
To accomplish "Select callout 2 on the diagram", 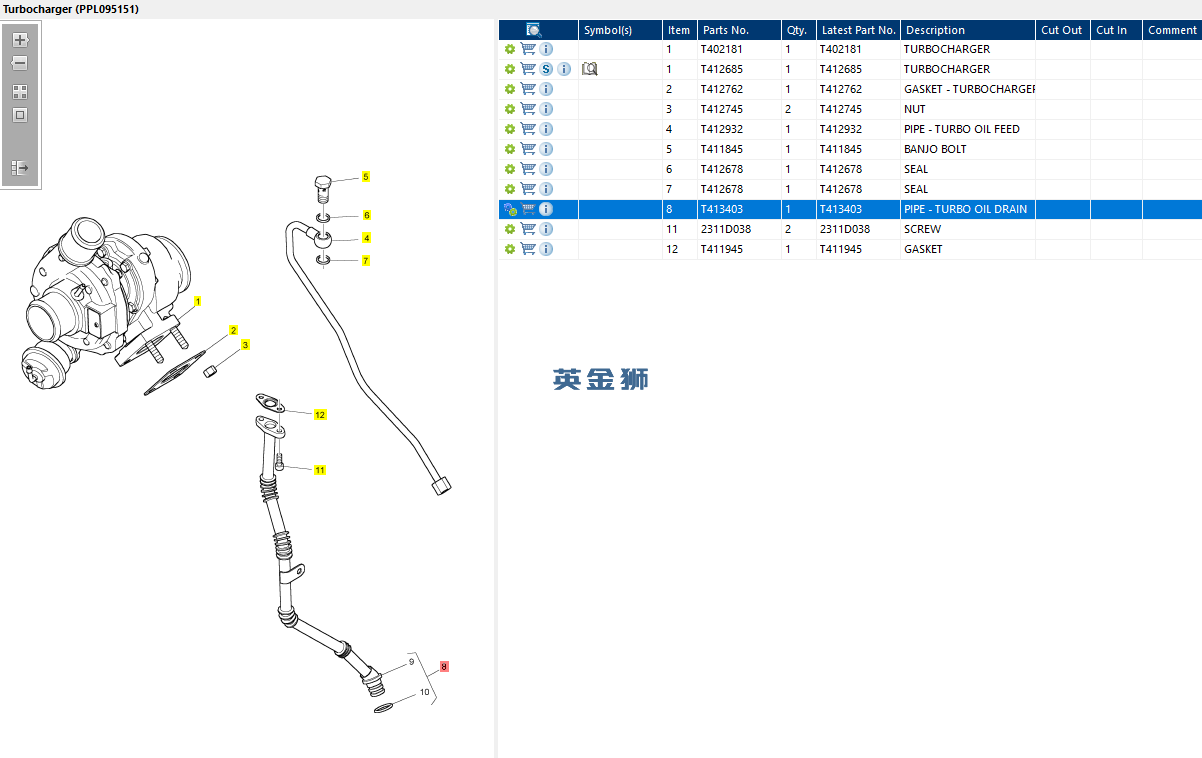I will [233, 330].
